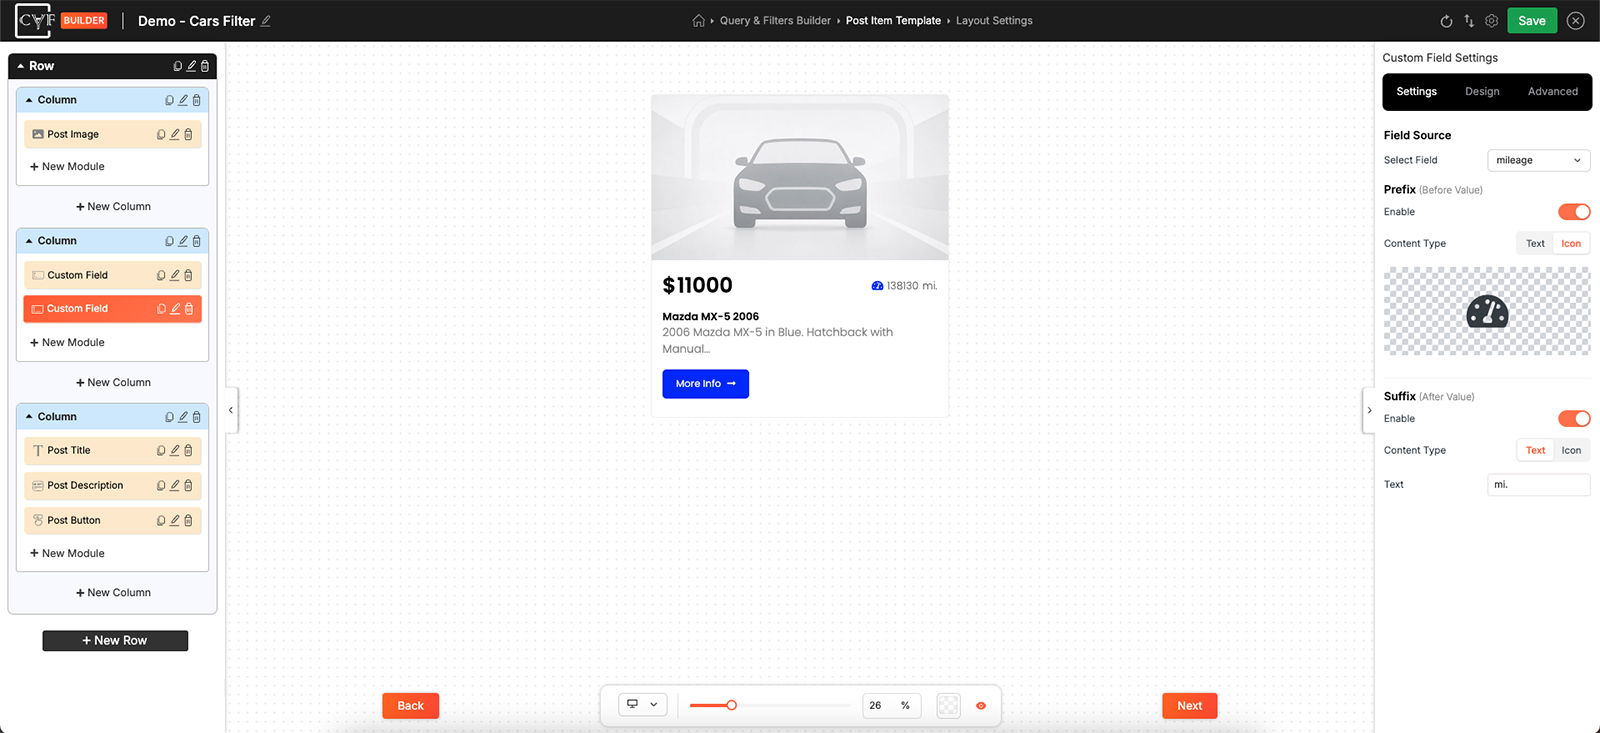
Task: Add a New Row
Action: (115, 641)
